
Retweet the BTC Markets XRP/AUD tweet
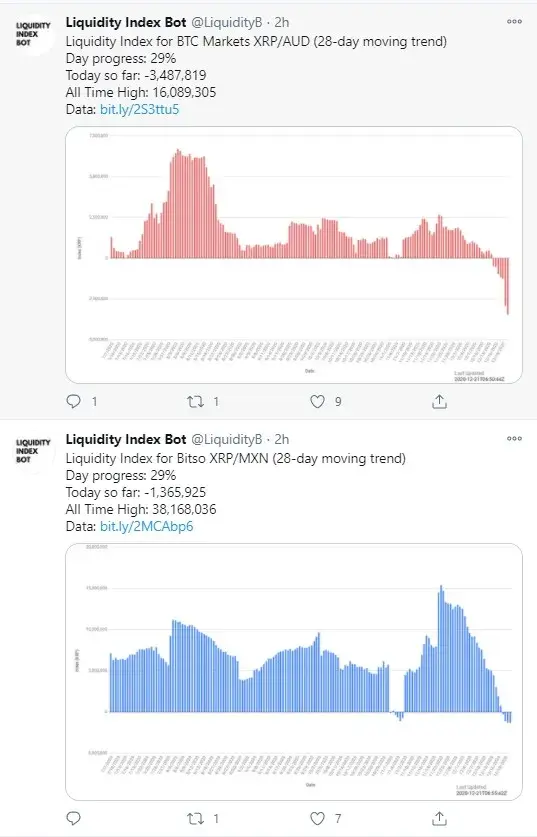pyautogui.click(x=195, y=401)
